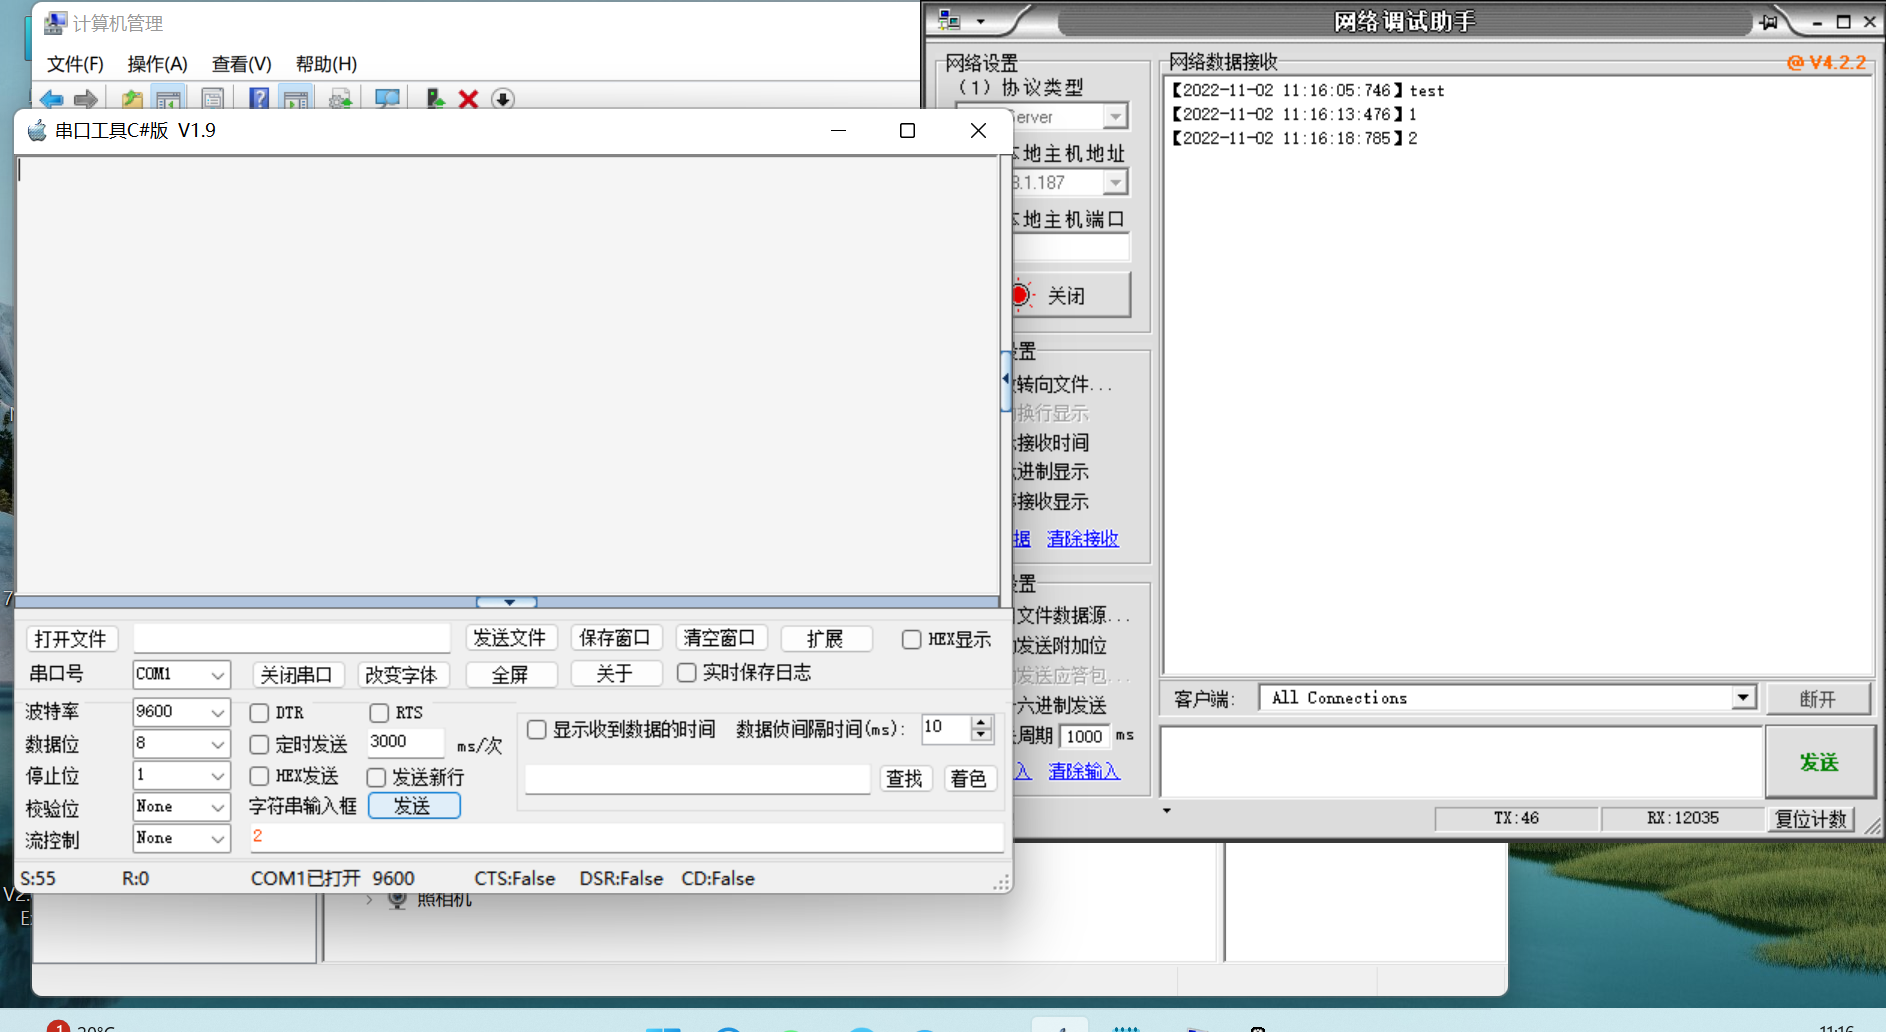Screen dimensions: 1886x1032
Task: Increase the data interval using the spinner up arrow
Action: [x=981, y=723]
